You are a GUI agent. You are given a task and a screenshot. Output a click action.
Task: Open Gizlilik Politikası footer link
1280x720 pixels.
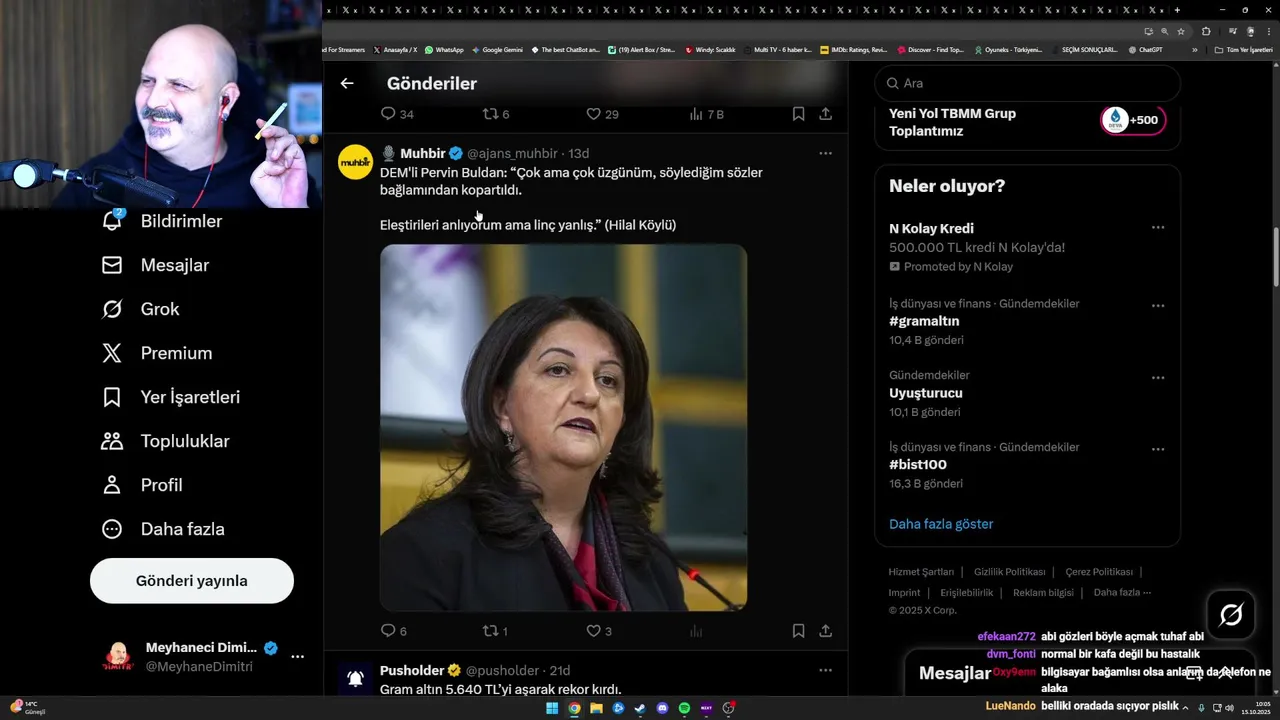[x=1010, y=572]
